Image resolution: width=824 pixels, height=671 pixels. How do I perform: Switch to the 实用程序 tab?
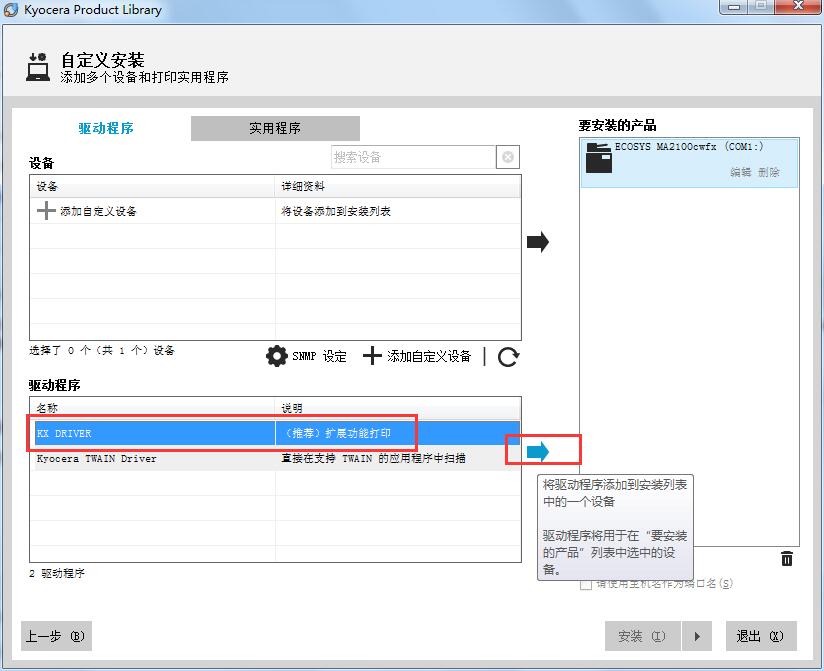(275, 128)
